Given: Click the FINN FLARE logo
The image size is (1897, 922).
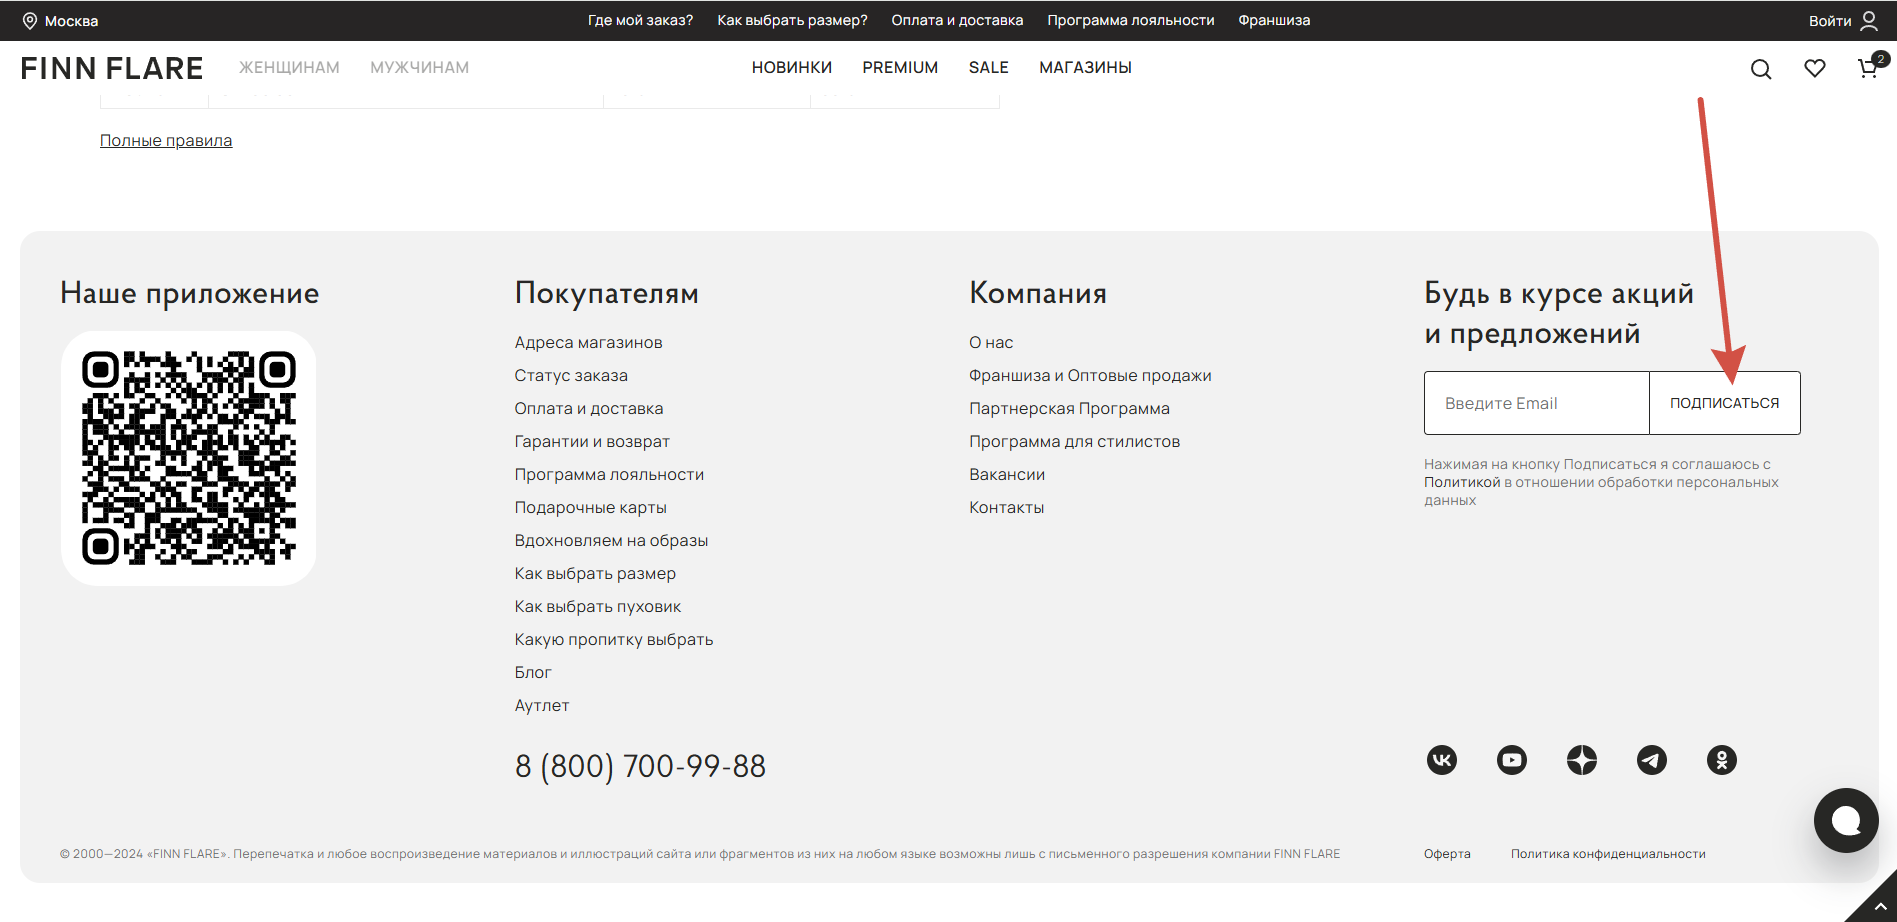Looking at the screenshot, I should [x=112, y=68].
